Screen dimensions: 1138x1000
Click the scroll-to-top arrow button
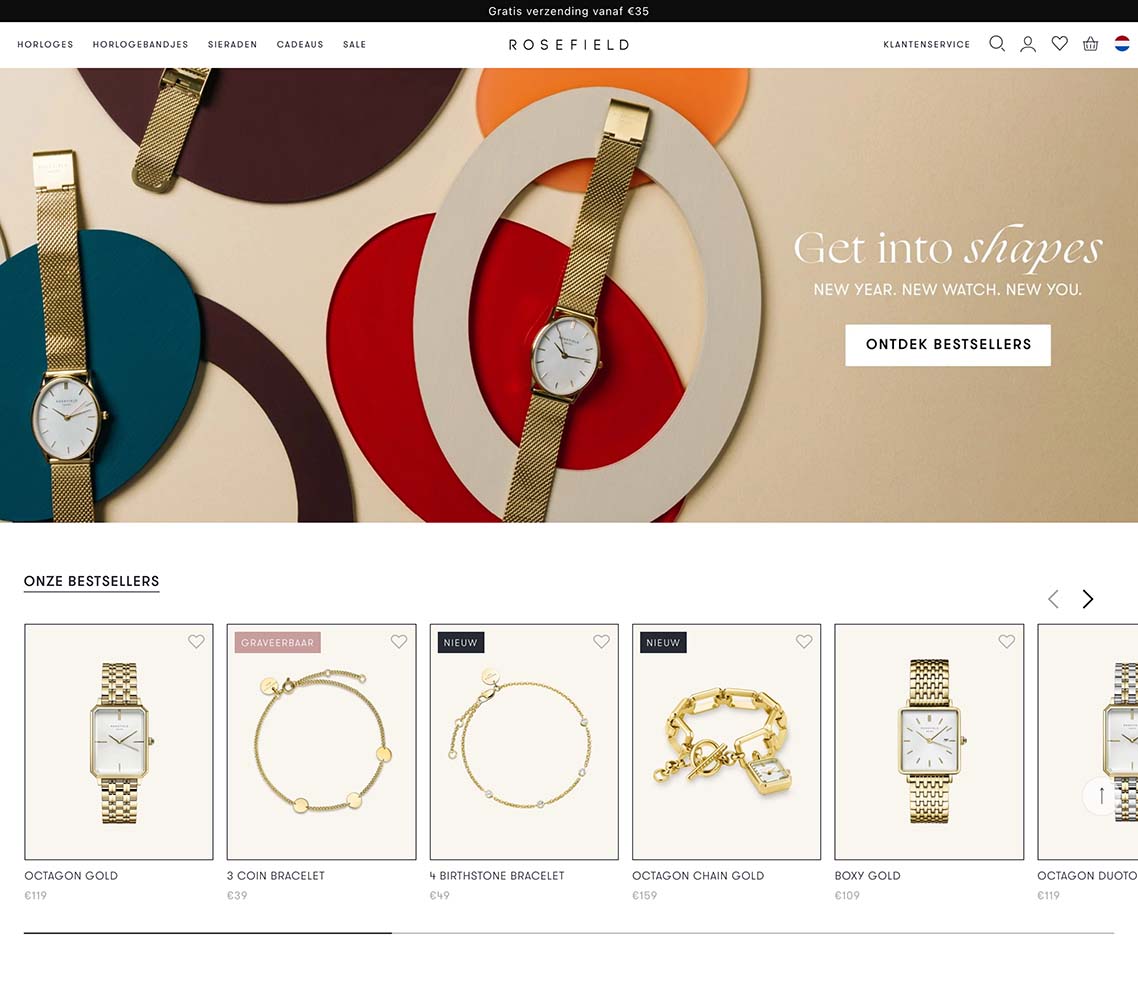(x=1101, y=796)
